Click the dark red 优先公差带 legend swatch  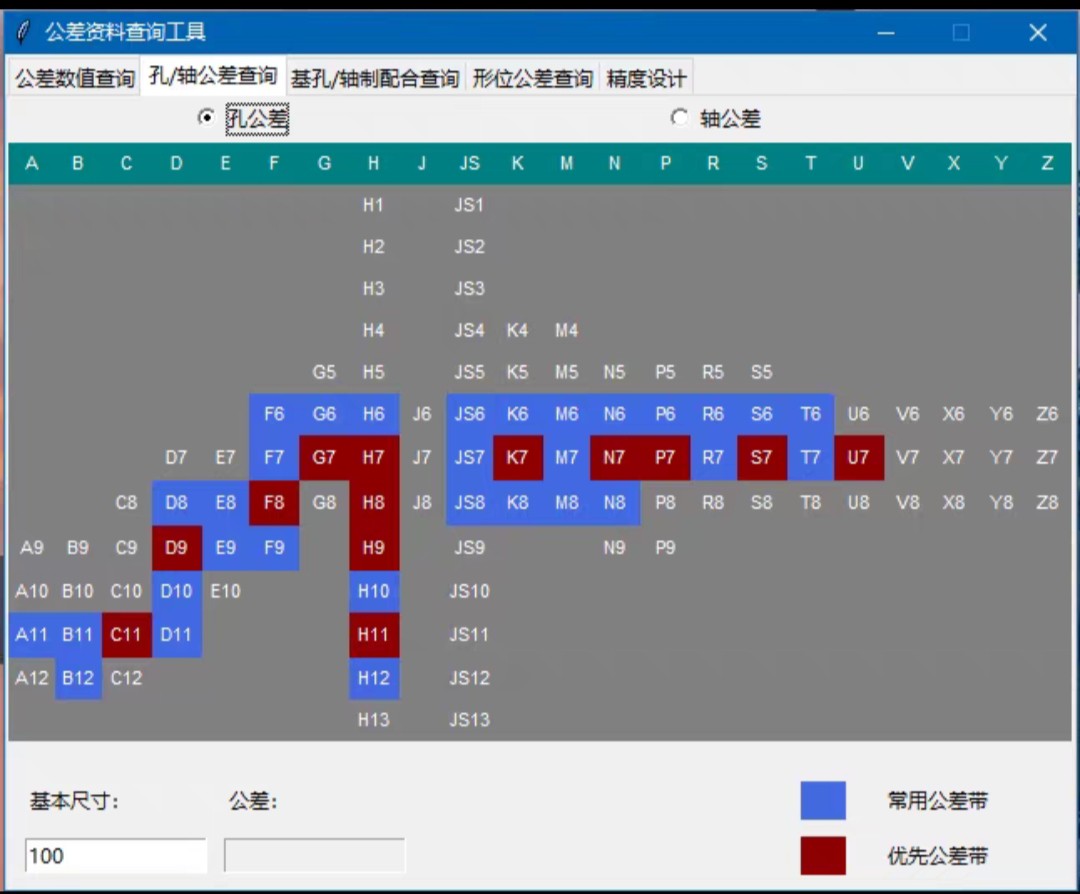pos(823,855)
